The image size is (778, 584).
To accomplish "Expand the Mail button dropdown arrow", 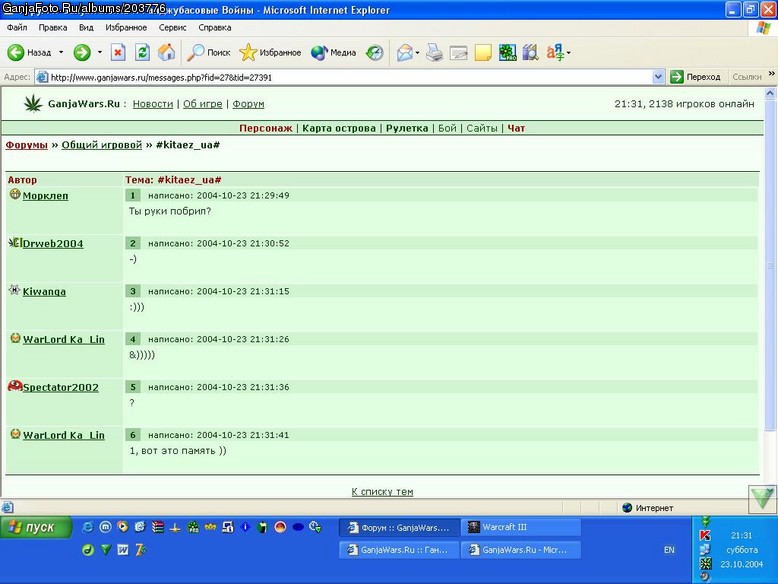I will [417, 53].
